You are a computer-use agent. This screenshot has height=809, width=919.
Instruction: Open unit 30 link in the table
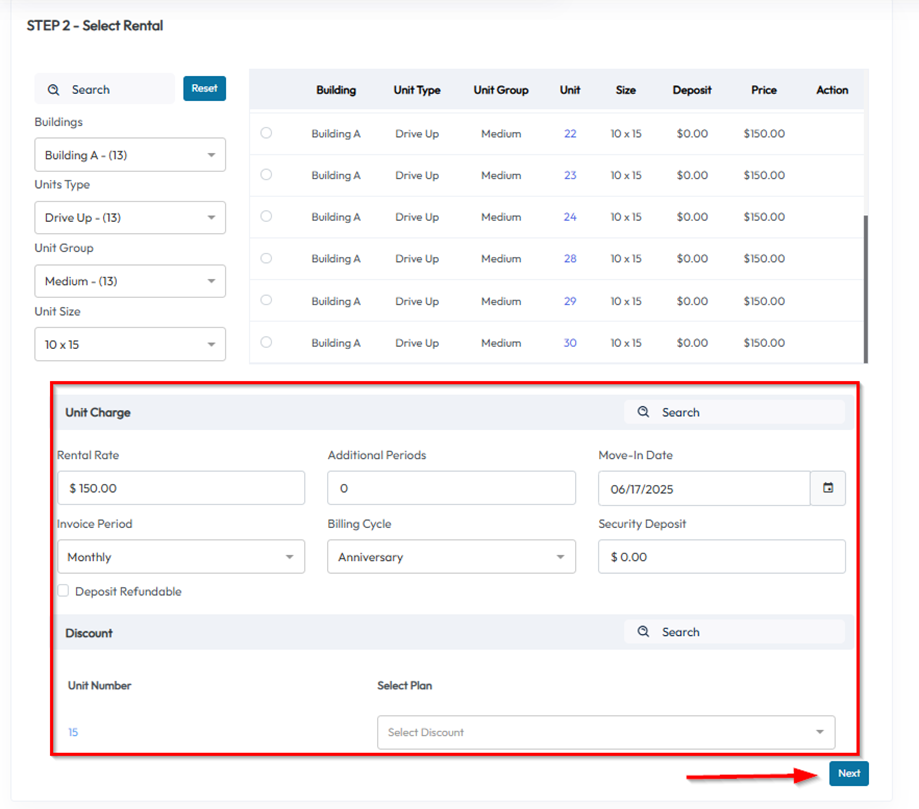click(x=570, y=343)
